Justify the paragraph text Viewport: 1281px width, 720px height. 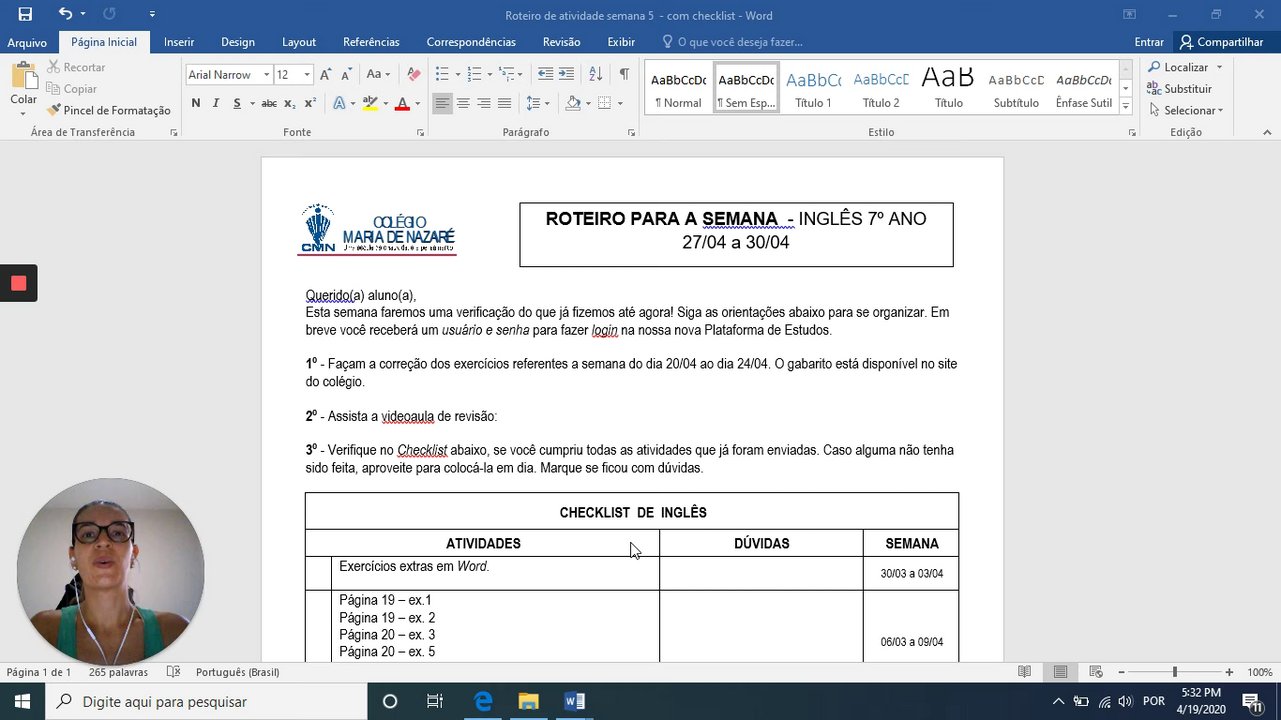pyautogui.click(x=505, y=103)
